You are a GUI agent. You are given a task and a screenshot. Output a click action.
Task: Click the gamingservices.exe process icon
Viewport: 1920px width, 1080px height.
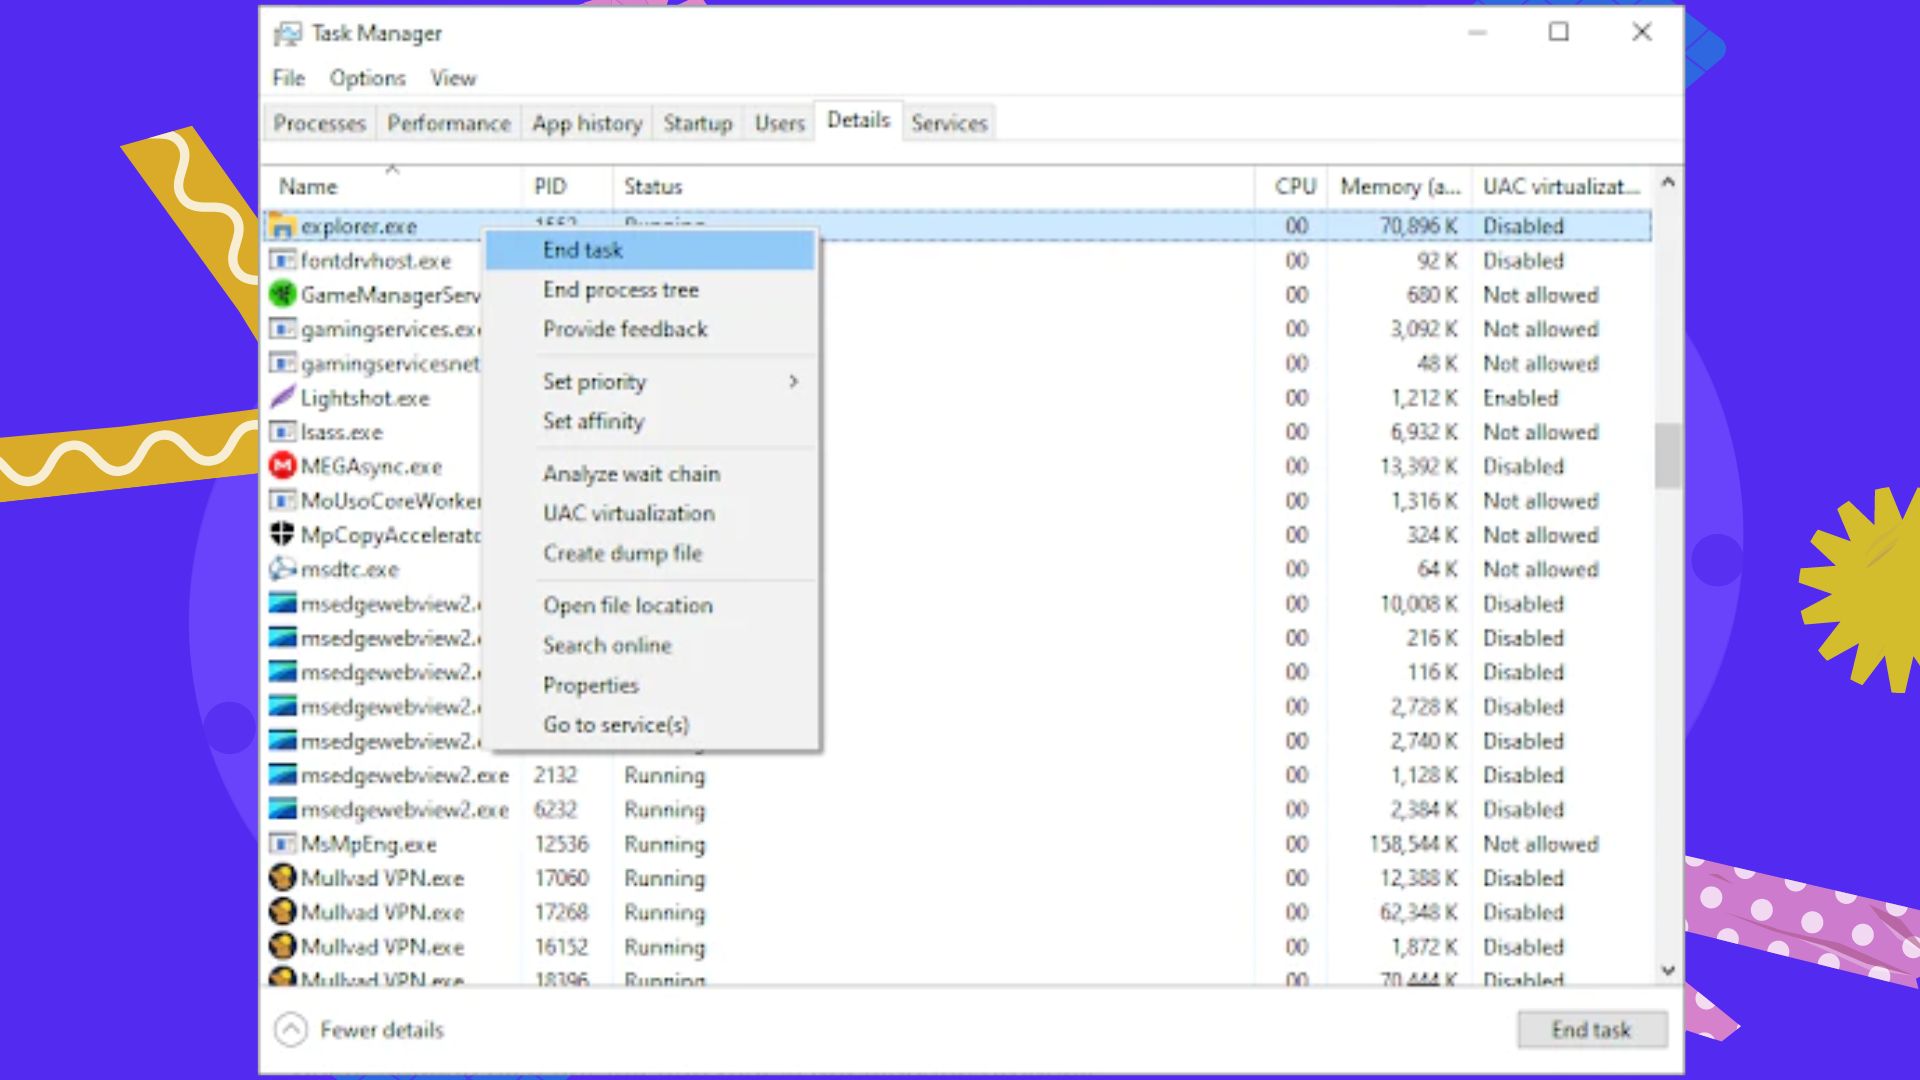283,329
